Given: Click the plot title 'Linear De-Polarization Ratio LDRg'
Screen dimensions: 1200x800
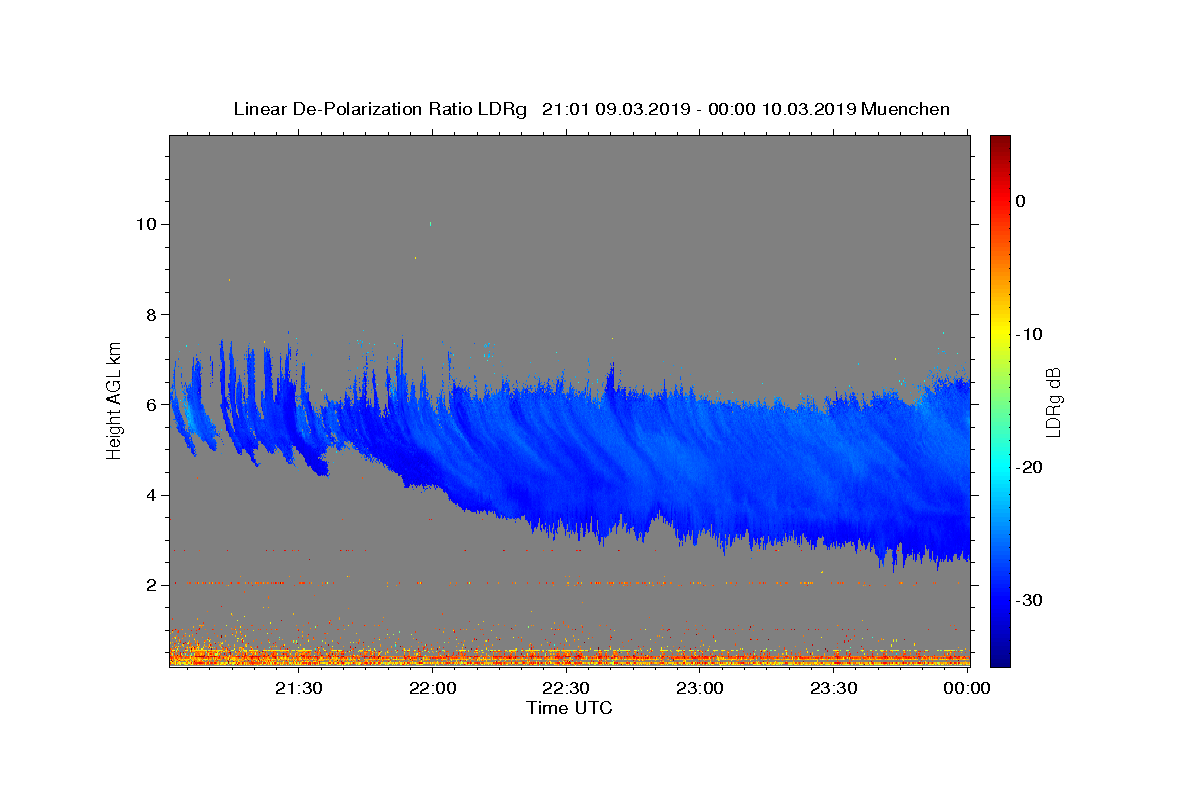Looking at the screenshot, I should tap(380, 109).
